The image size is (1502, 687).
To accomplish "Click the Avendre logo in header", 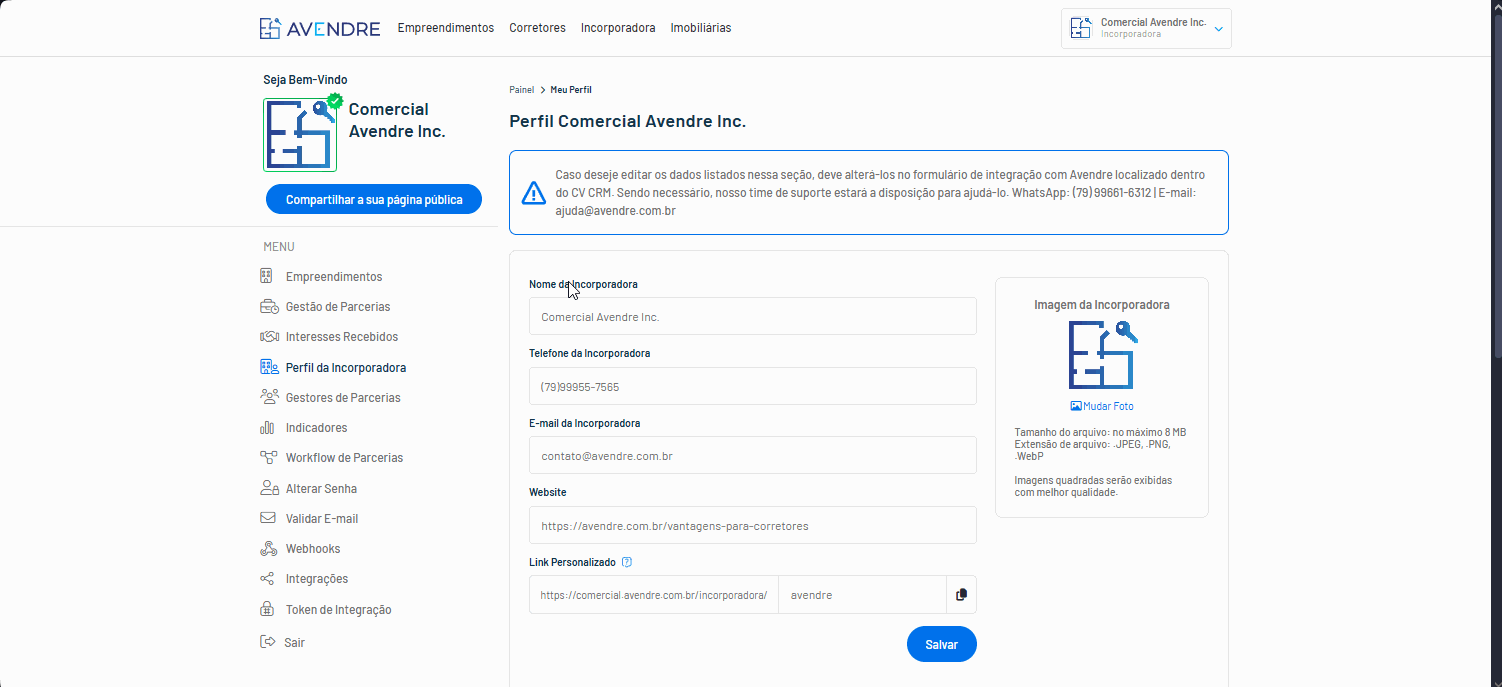I will pos(319,28).
